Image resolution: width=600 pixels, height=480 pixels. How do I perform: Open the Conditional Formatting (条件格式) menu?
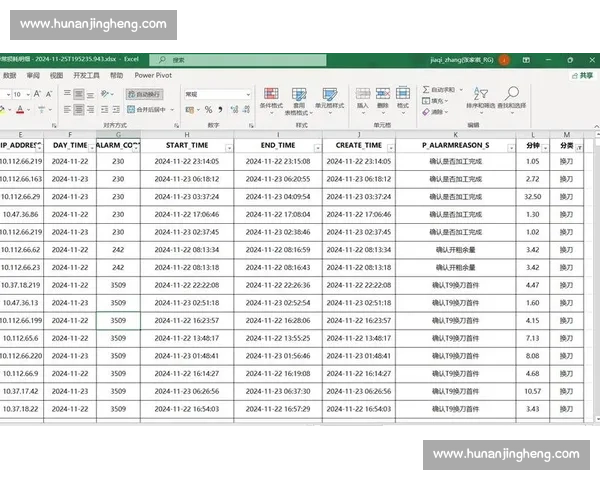[x=270, y=97]
